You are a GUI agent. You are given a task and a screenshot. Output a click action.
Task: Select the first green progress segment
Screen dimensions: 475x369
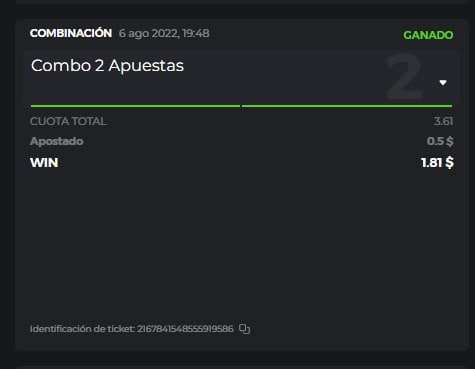pos(135,106)
